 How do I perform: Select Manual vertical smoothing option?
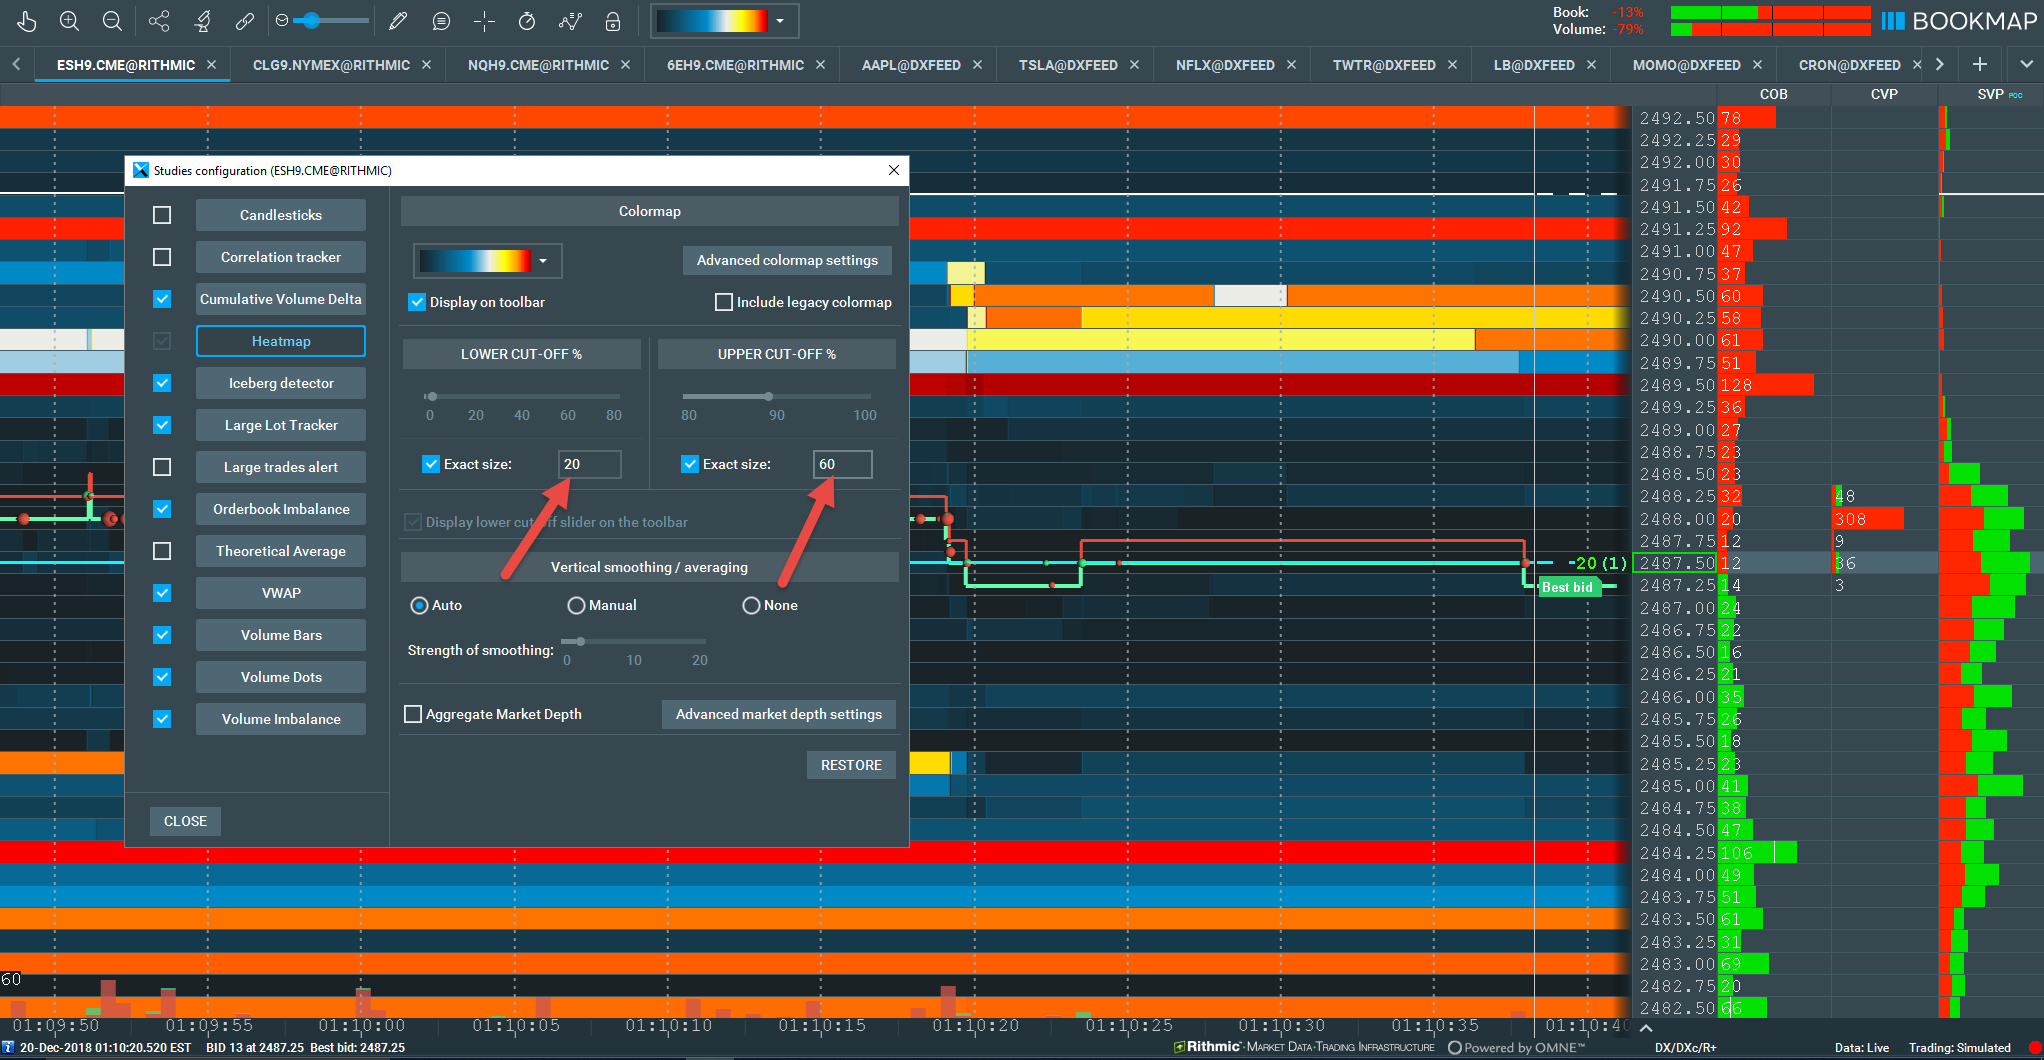tap(576, 605)
